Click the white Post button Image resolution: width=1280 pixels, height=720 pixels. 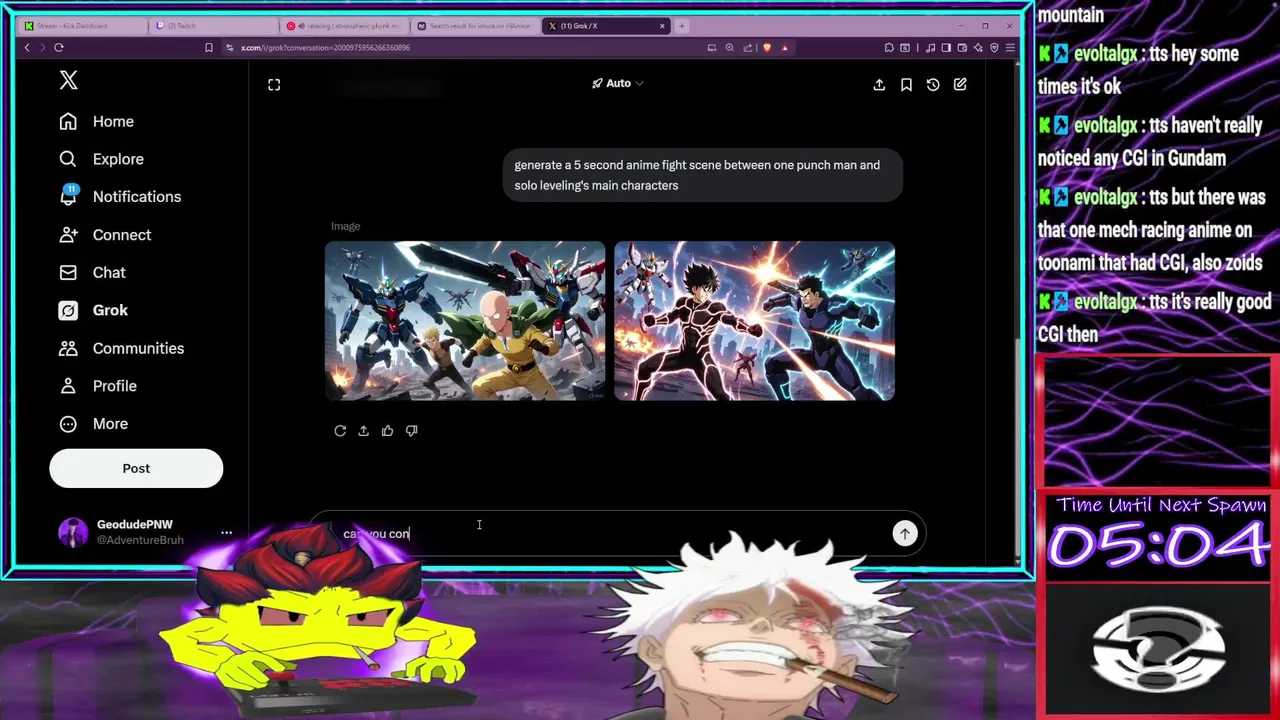tap(136, 468)
